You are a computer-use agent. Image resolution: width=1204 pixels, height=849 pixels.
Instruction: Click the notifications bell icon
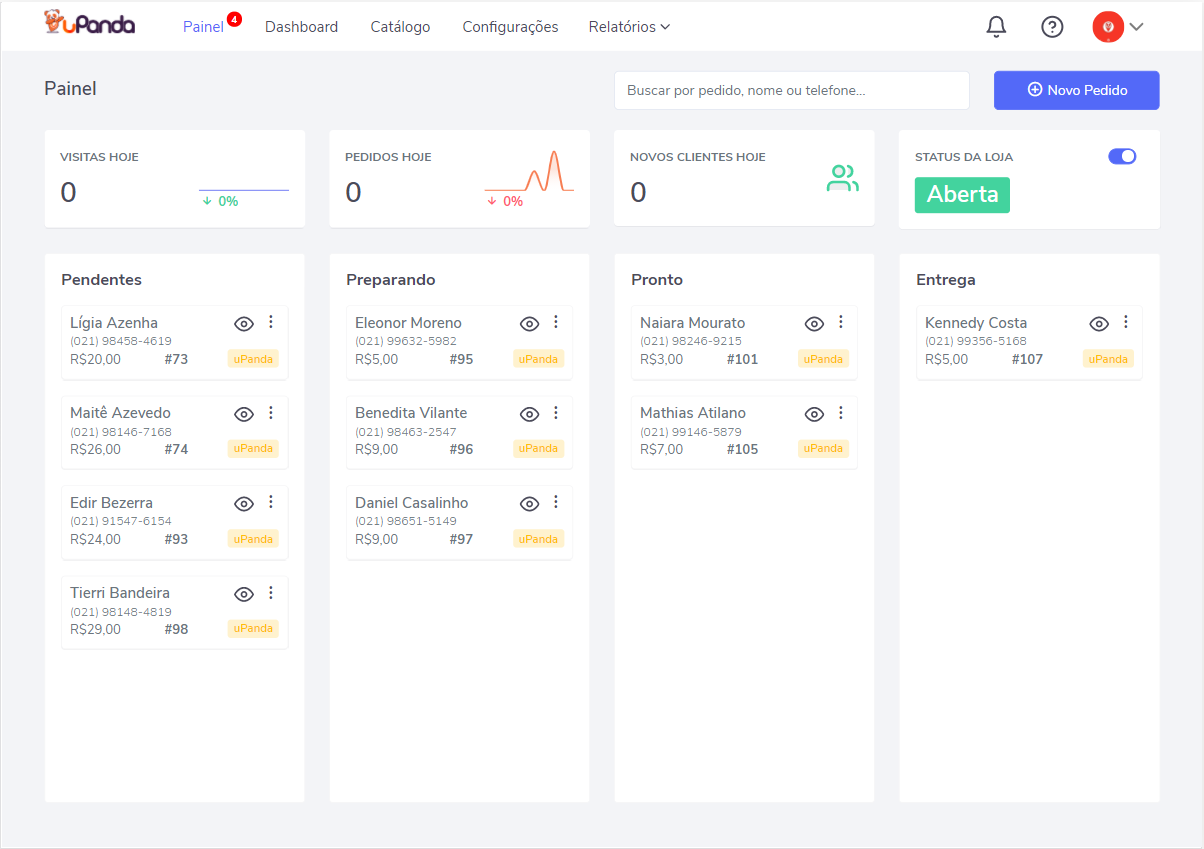[996, 27]
